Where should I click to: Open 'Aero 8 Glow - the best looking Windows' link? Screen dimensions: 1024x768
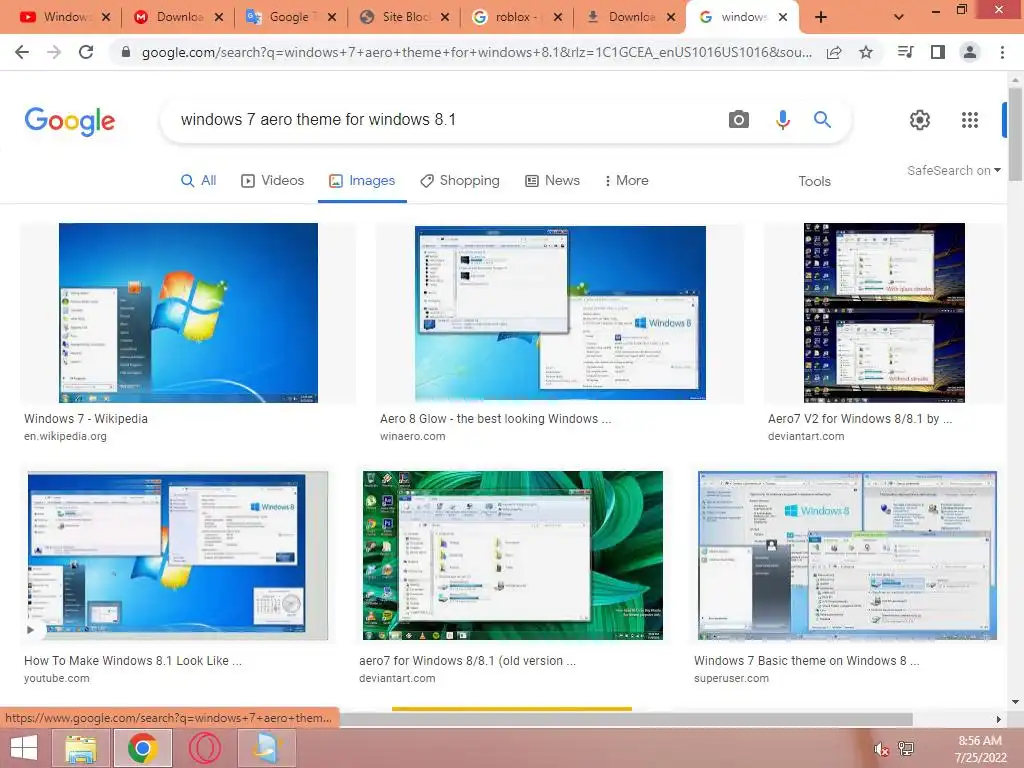click(x=496, y=419)
